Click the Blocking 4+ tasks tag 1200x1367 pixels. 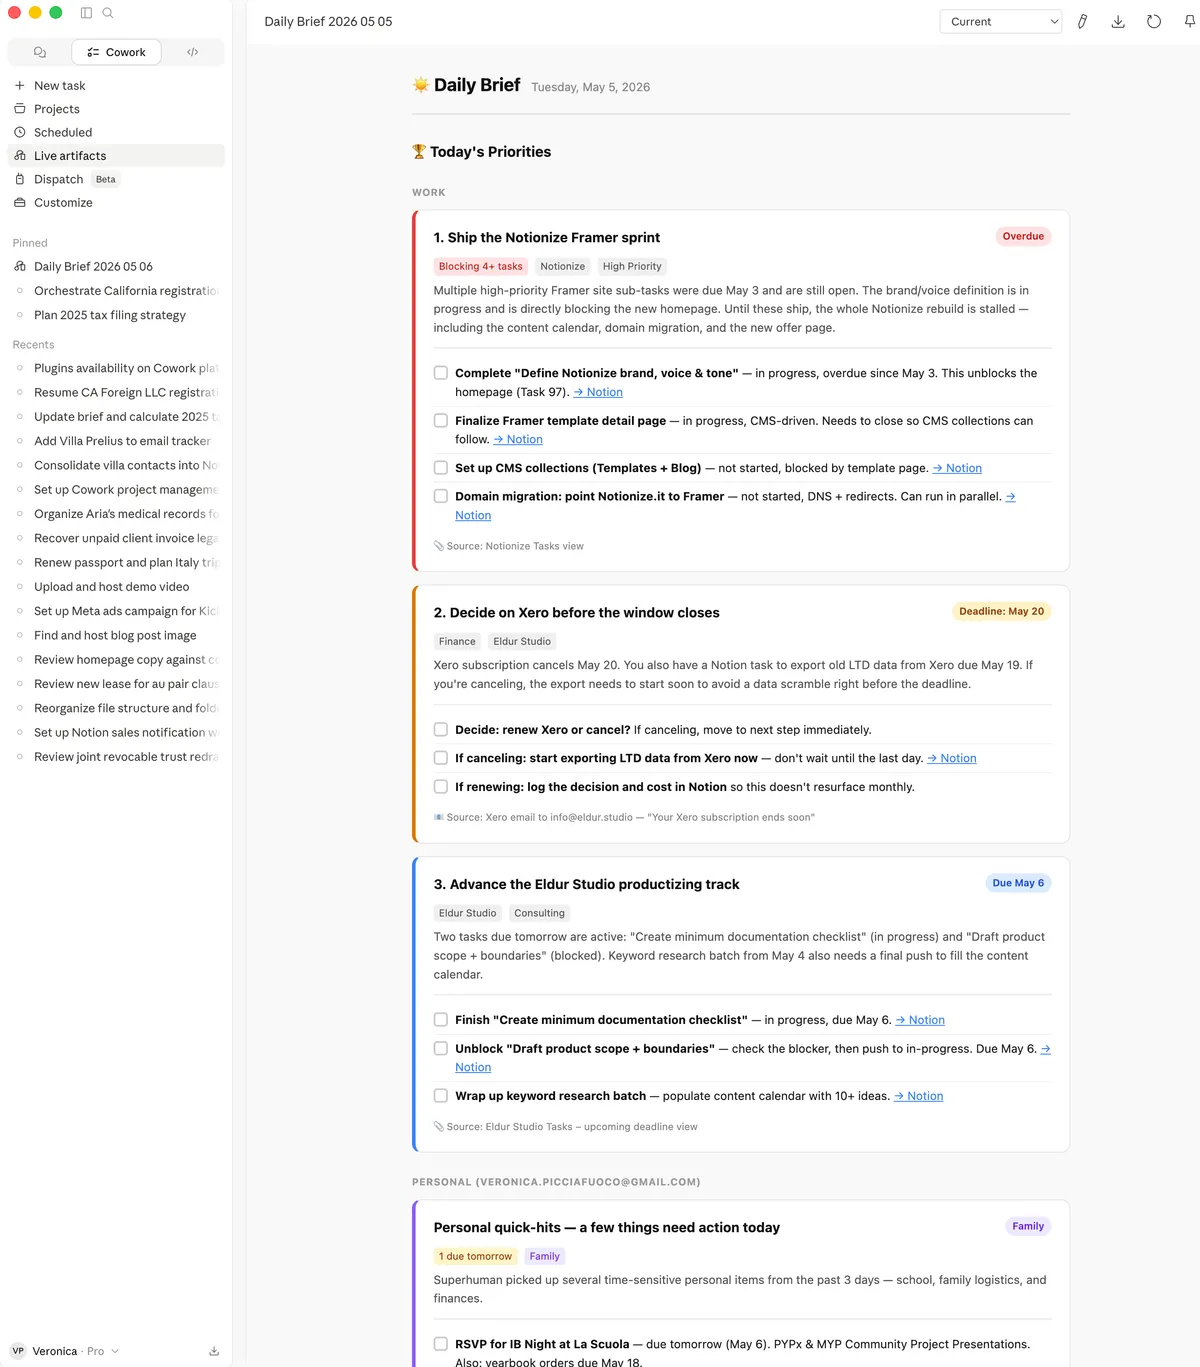[481, 267]
